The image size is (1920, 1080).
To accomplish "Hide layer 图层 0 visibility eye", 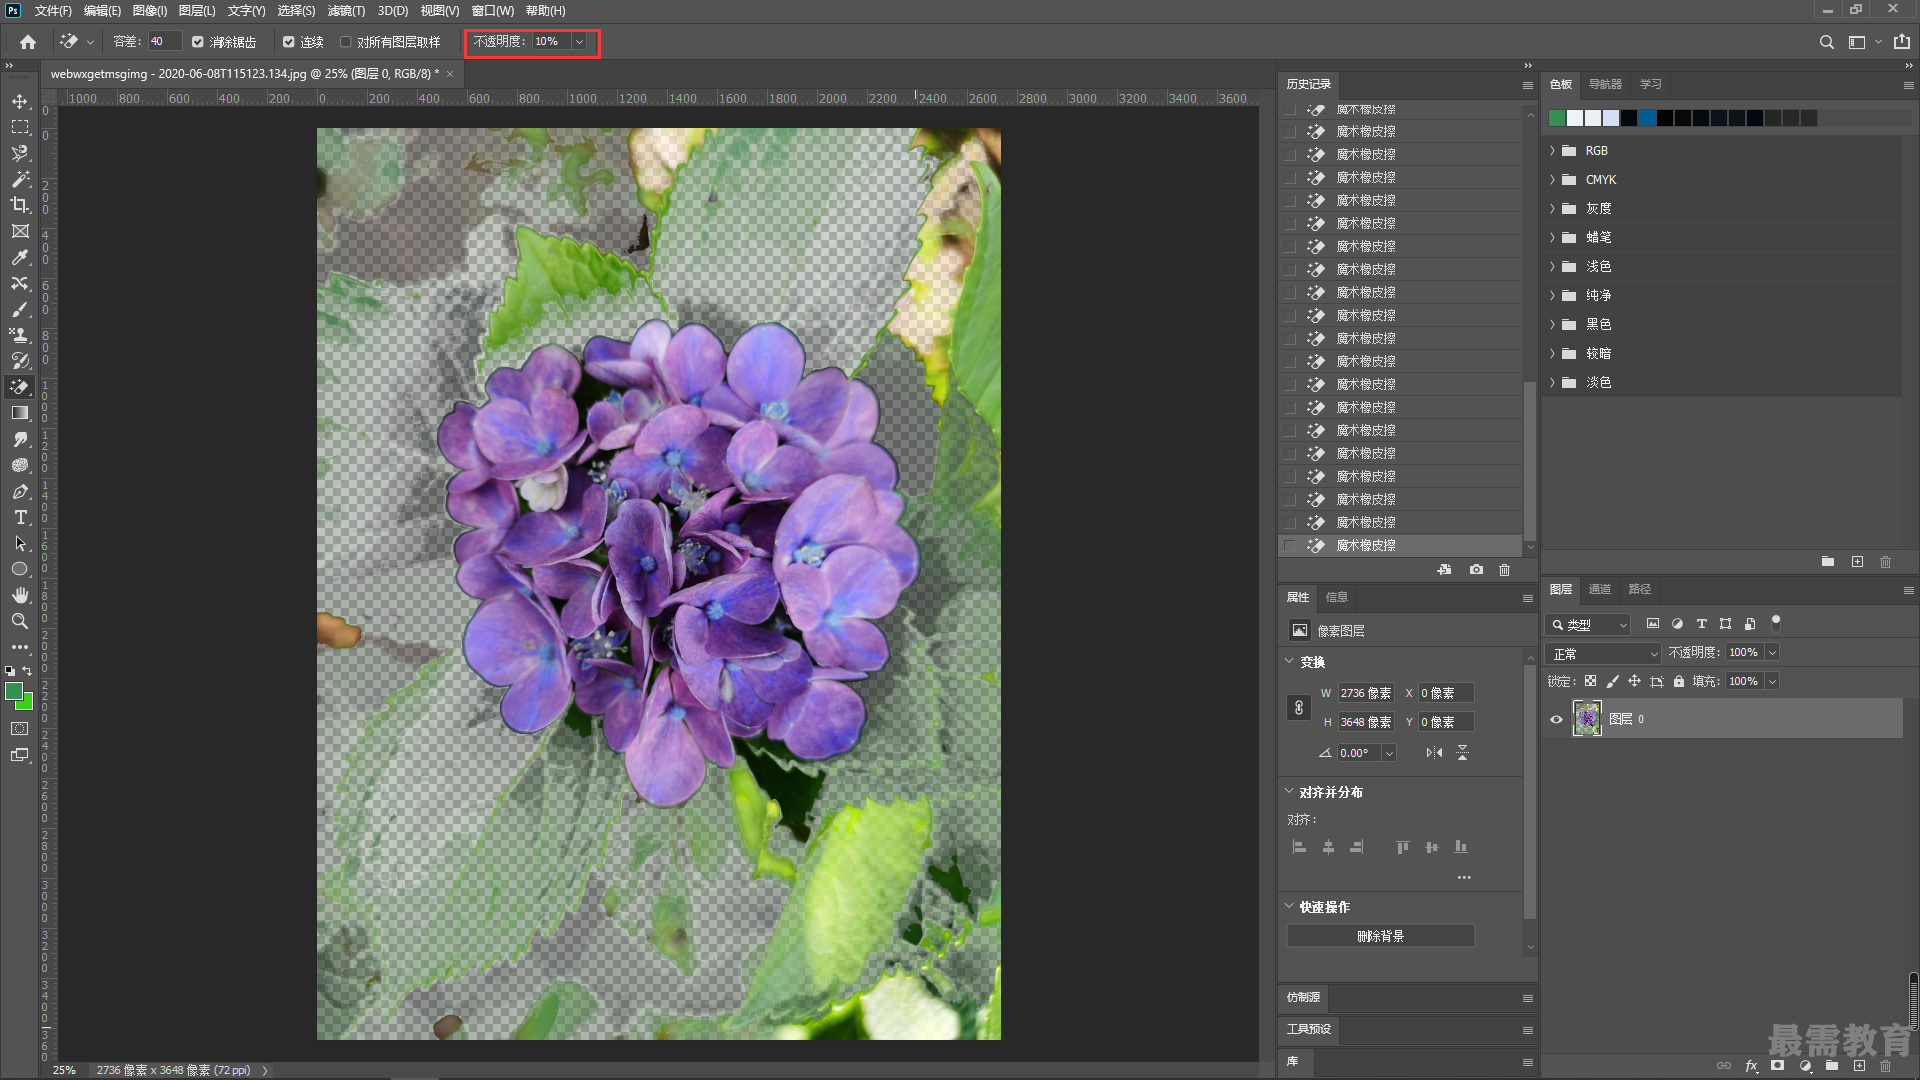I will pyautogui.click(x=1556, y=719).
